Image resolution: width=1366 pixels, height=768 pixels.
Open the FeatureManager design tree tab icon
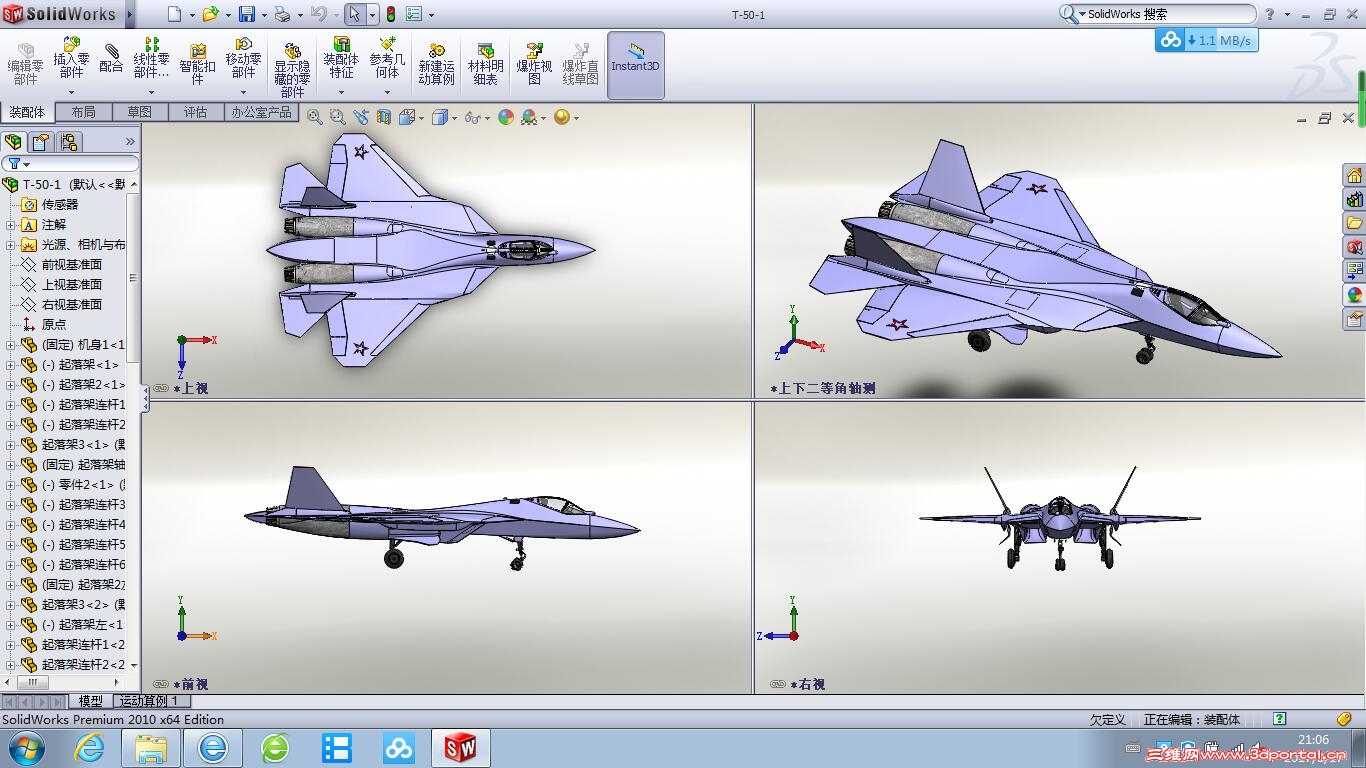(13, 142)
